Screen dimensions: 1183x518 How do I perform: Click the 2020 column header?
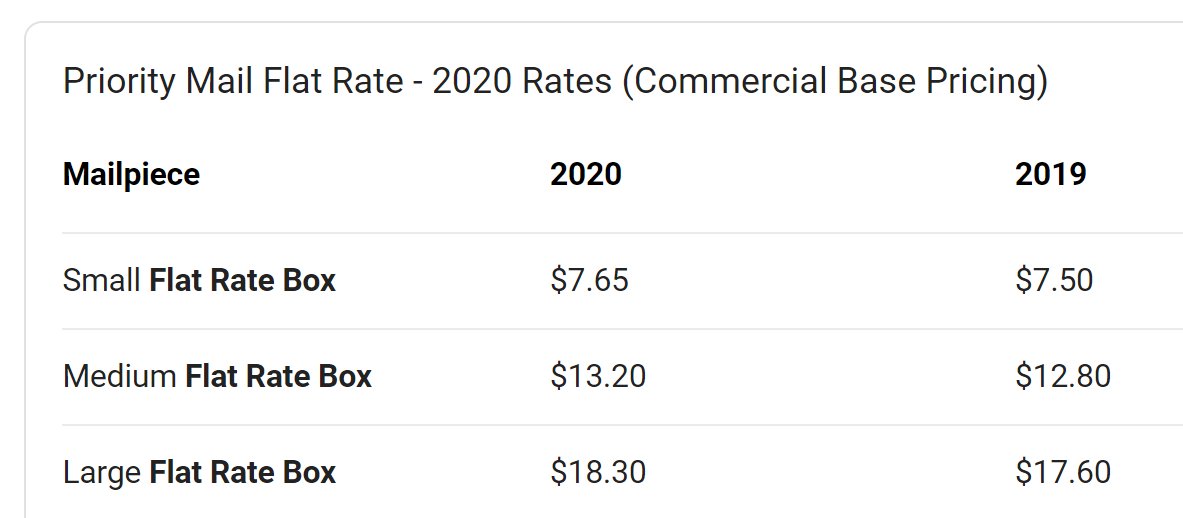(586, 175)
